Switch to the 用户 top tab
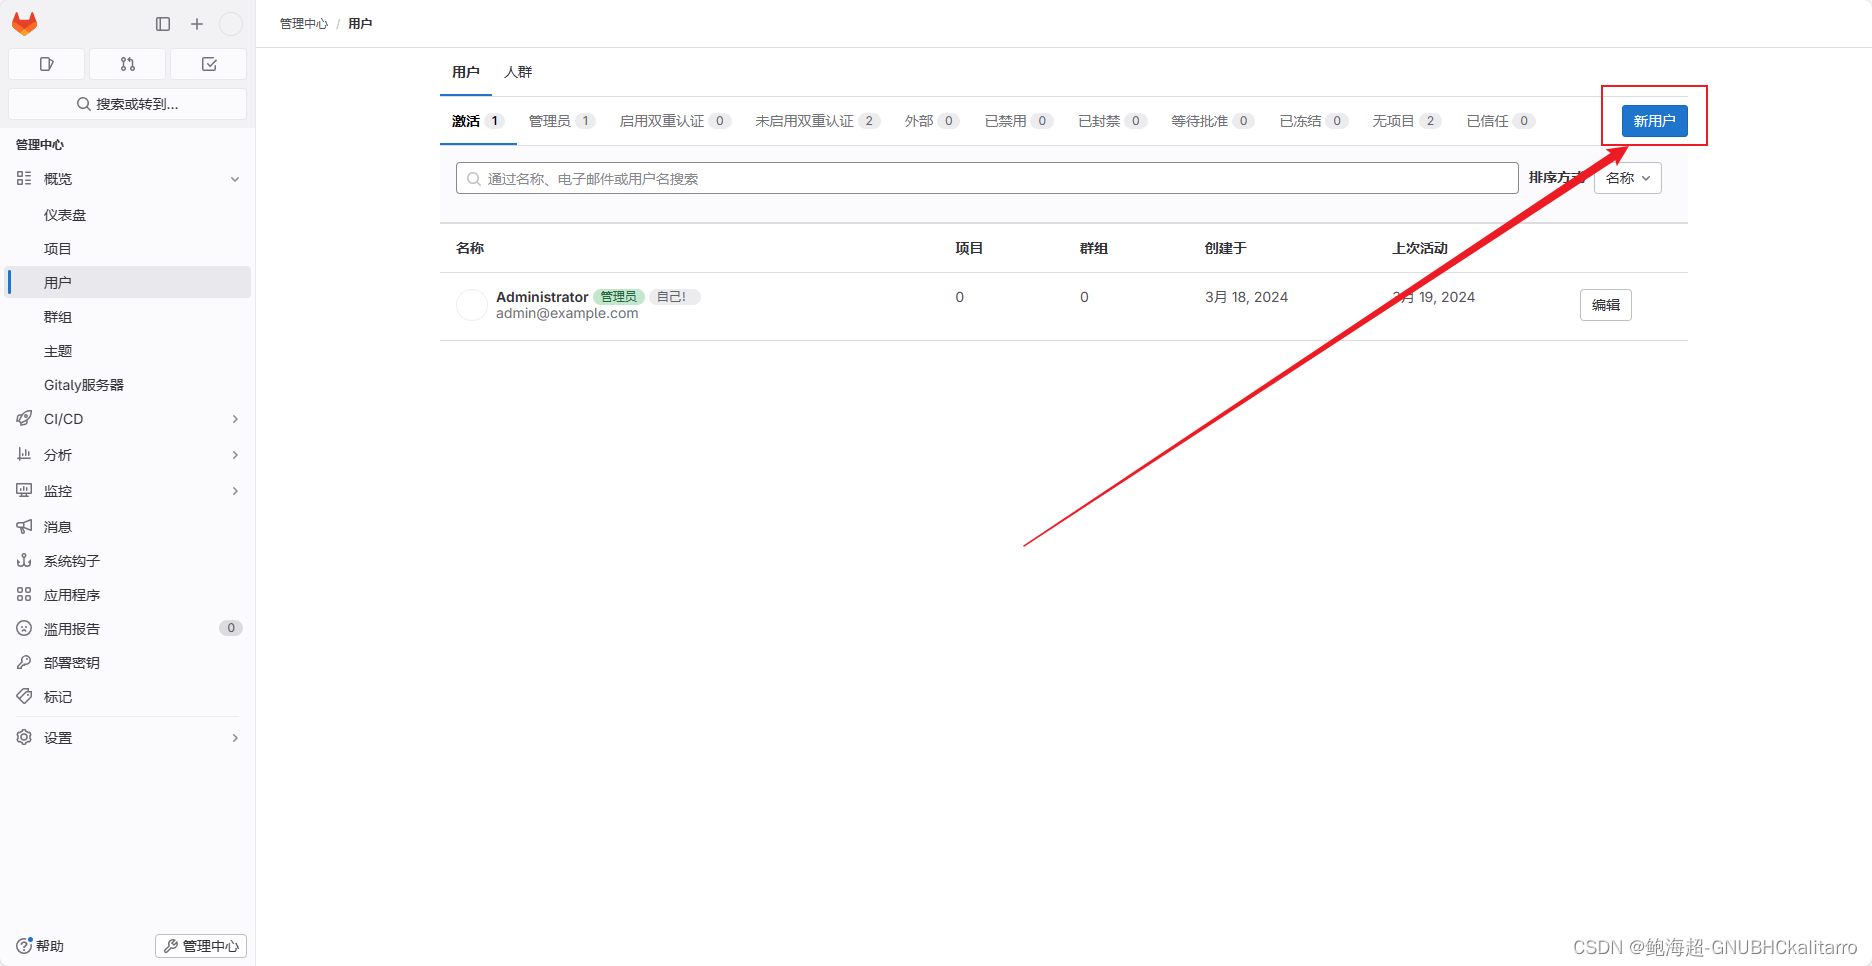This screenshot has height=966, width=1872. (x=466, y=72)
